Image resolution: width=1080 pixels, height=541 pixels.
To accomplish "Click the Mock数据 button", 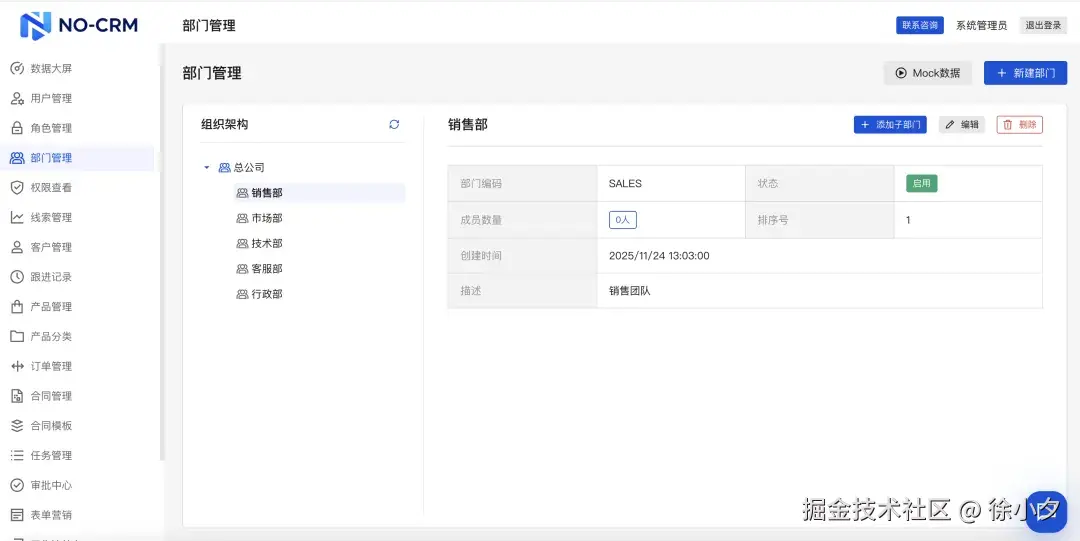I will pos(927,73).
